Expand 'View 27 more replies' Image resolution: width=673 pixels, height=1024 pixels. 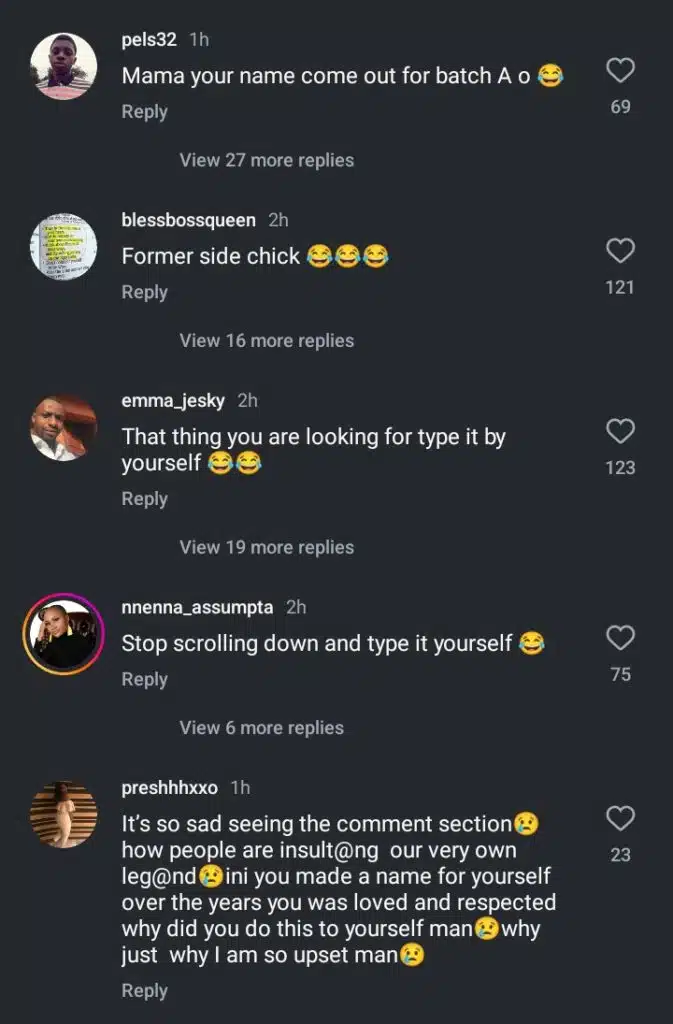click(266, 160)
